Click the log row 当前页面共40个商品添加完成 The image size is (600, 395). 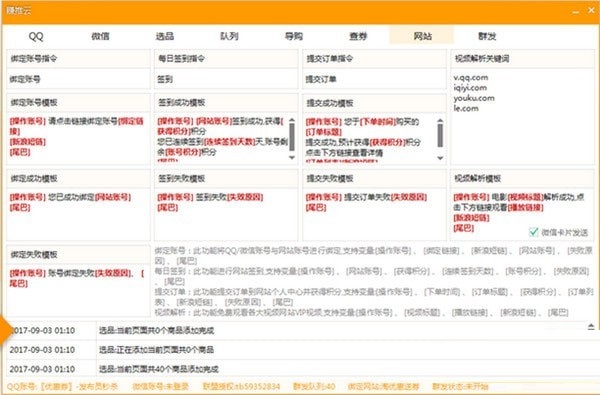tap(300, 369)
